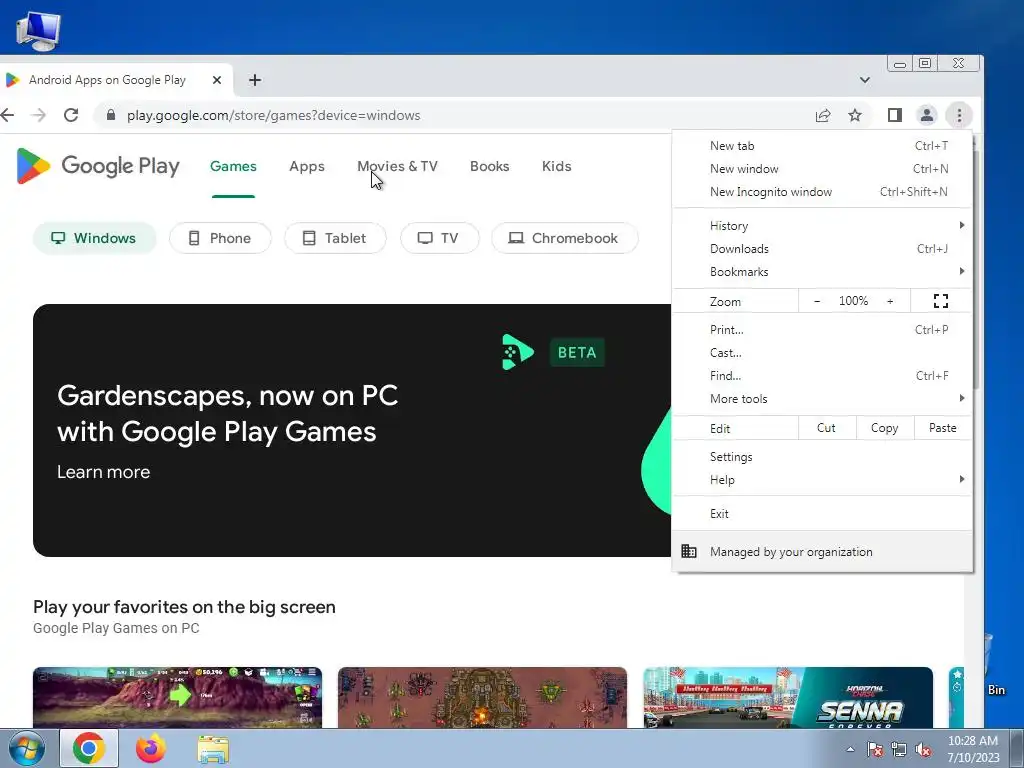Screen dimensions: 1024x768
Task: Open the tab search chevron
Action: click(x=865, y=80)
